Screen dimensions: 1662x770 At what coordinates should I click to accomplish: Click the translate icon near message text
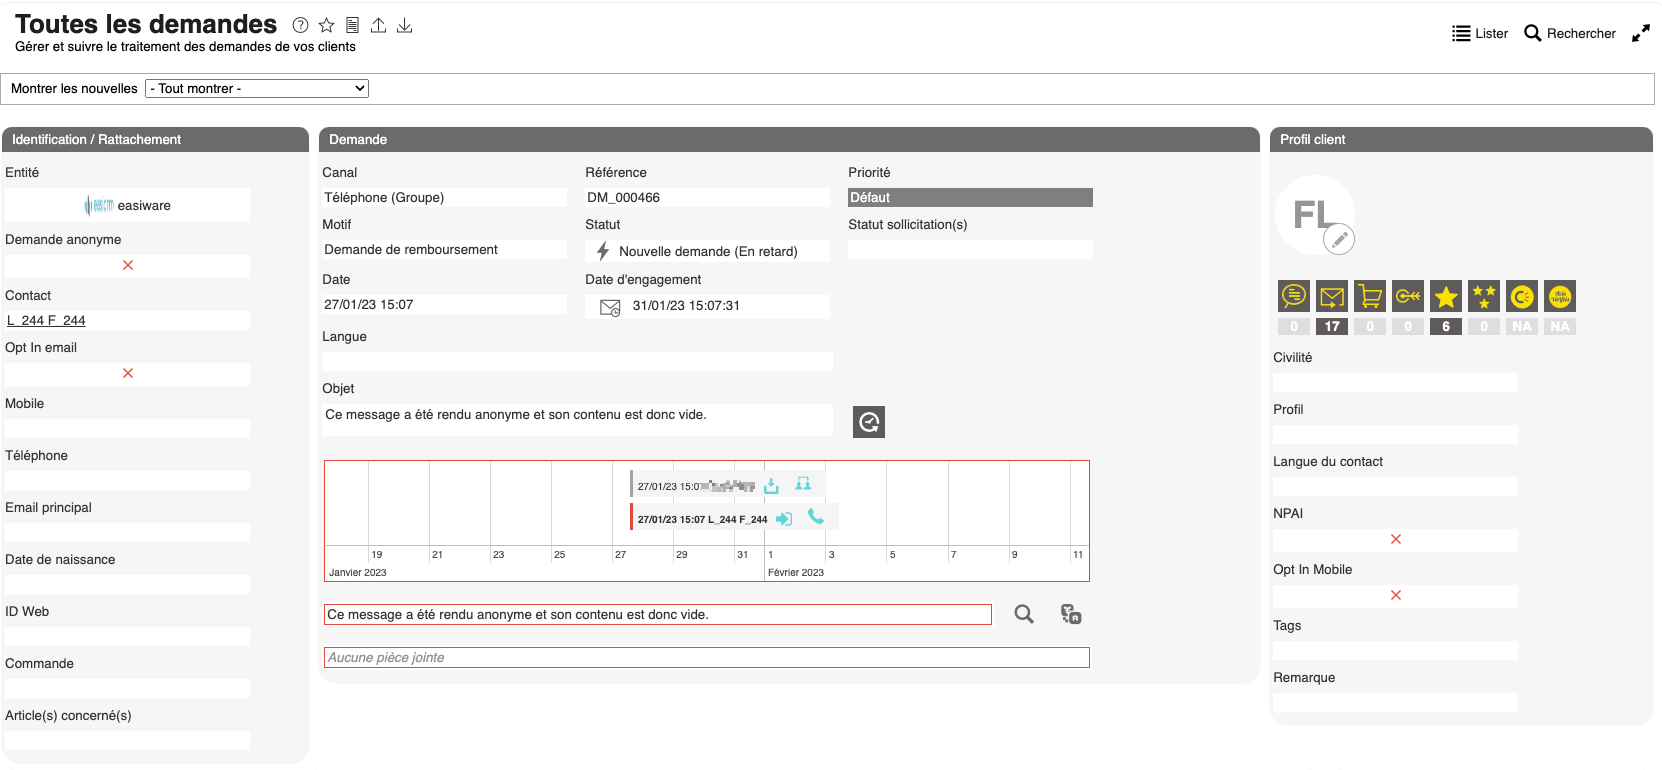pos(1071,614)
